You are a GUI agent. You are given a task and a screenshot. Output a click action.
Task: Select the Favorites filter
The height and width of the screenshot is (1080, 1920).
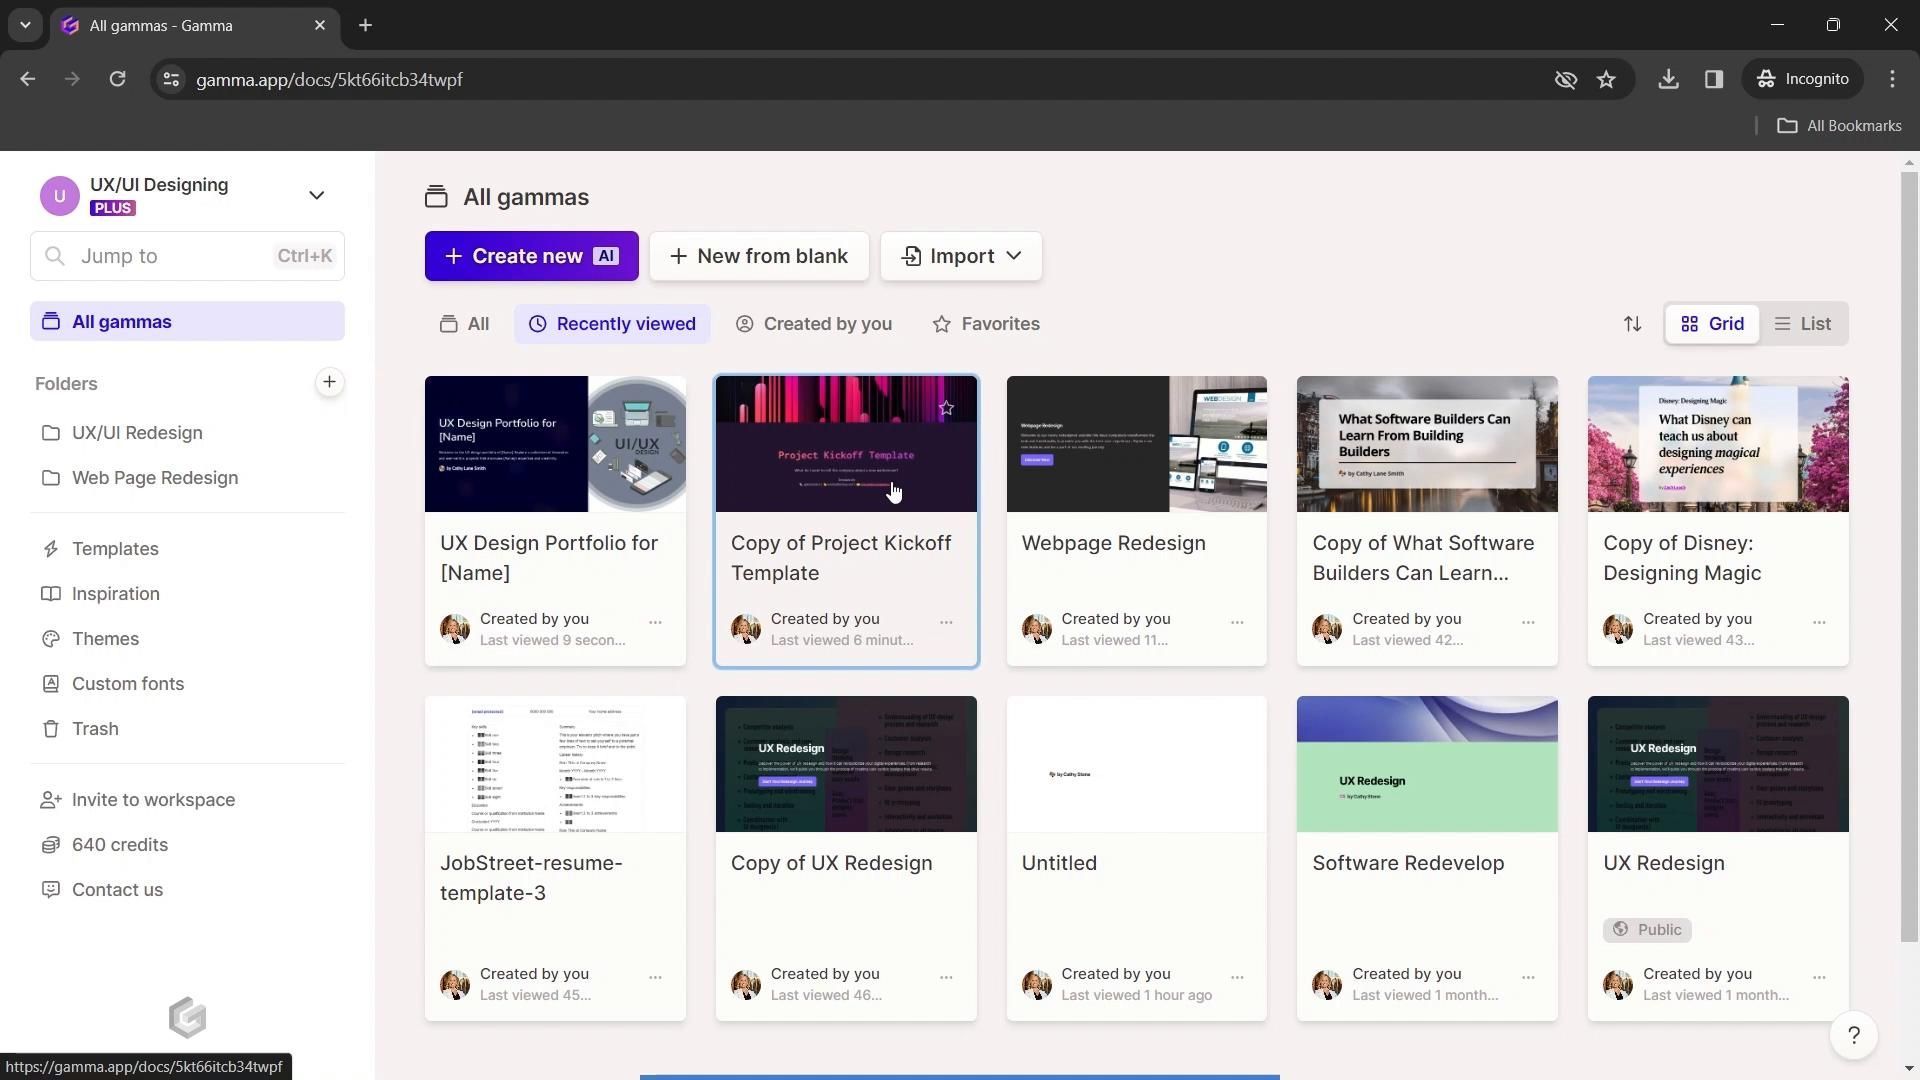[x=986, y=324]
